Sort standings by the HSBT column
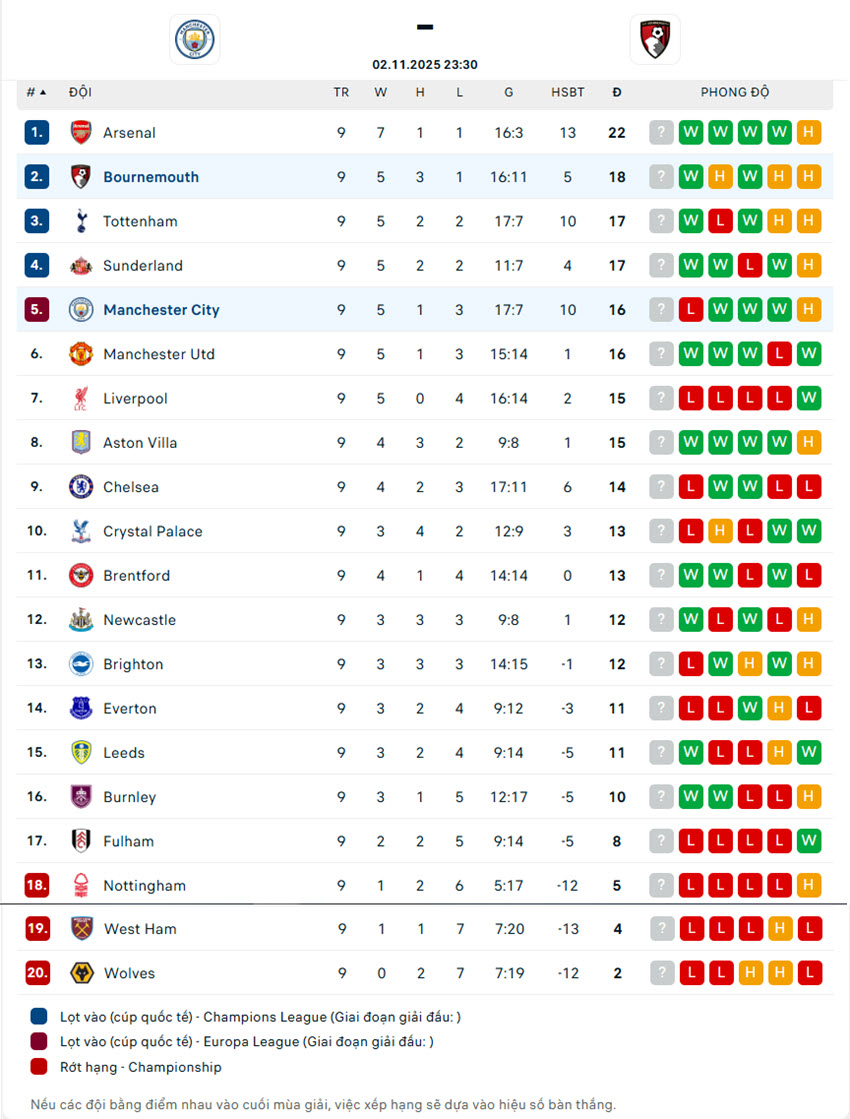This screenshot has width=850, height=1119. tap(568, 92)
